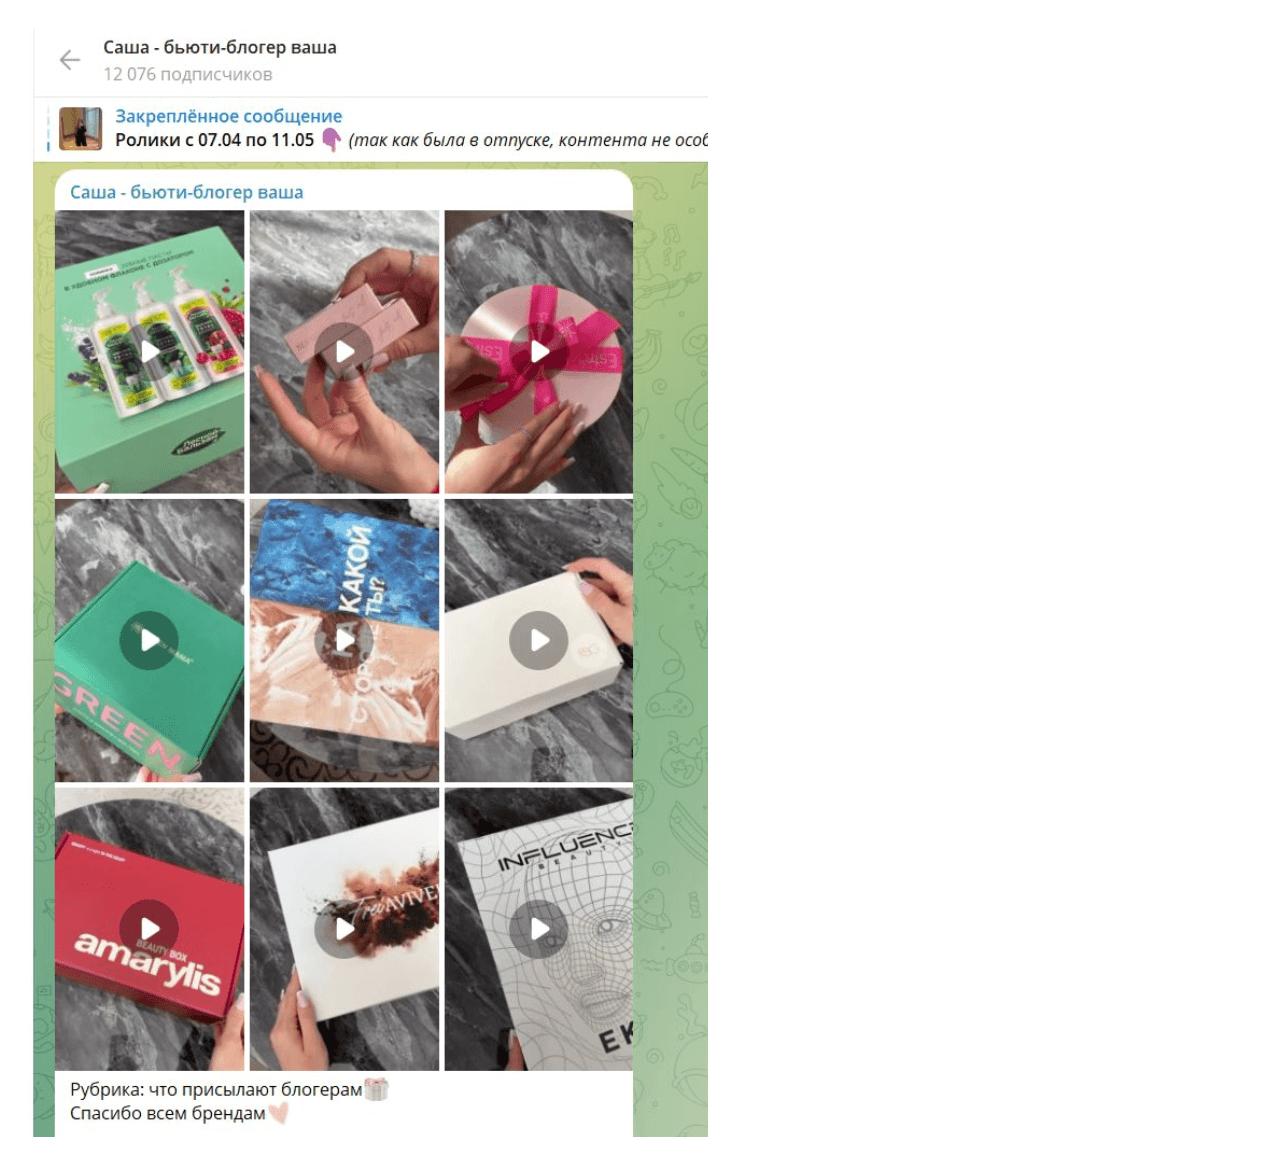Play the GREEN teal box video
This screenshot has height=1168, width=1262.
tap(150, 640)
